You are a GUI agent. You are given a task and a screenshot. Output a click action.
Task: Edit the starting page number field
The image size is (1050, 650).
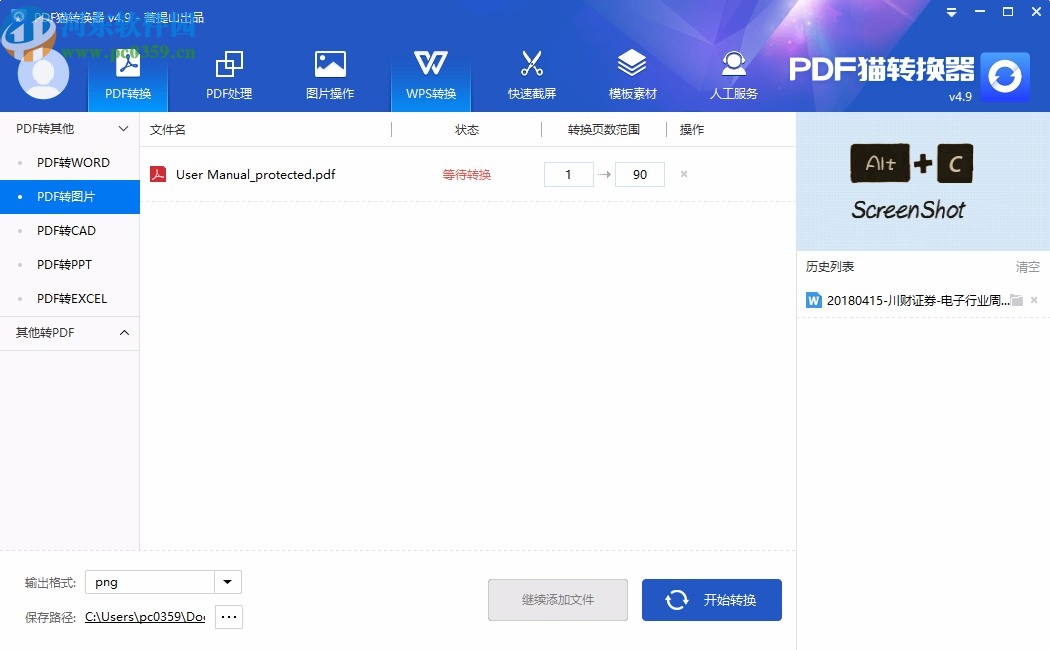point(568,173)
